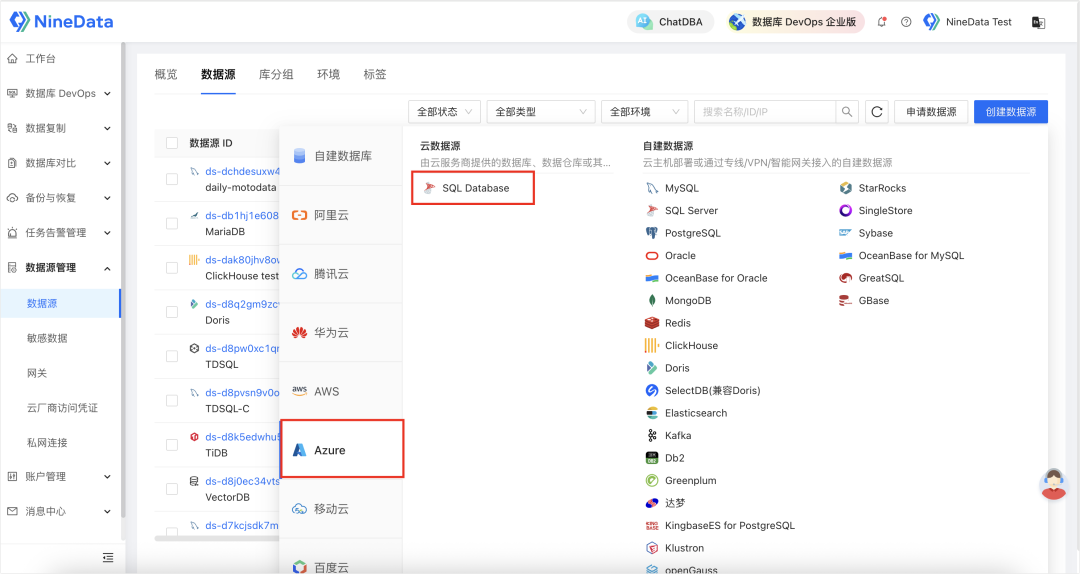The image size is (1080, 574).
Task: Open data source link ds-db1hj1e608
Action: pyautogui.click(x=242, y=216)
